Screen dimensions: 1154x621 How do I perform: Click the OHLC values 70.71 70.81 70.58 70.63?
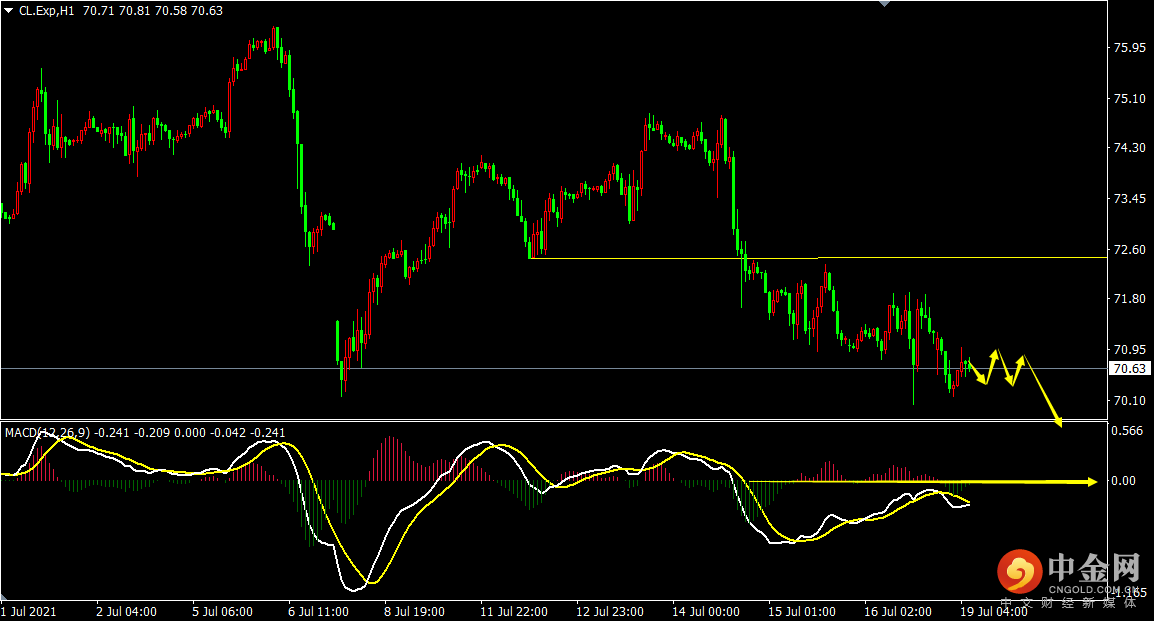153,11
